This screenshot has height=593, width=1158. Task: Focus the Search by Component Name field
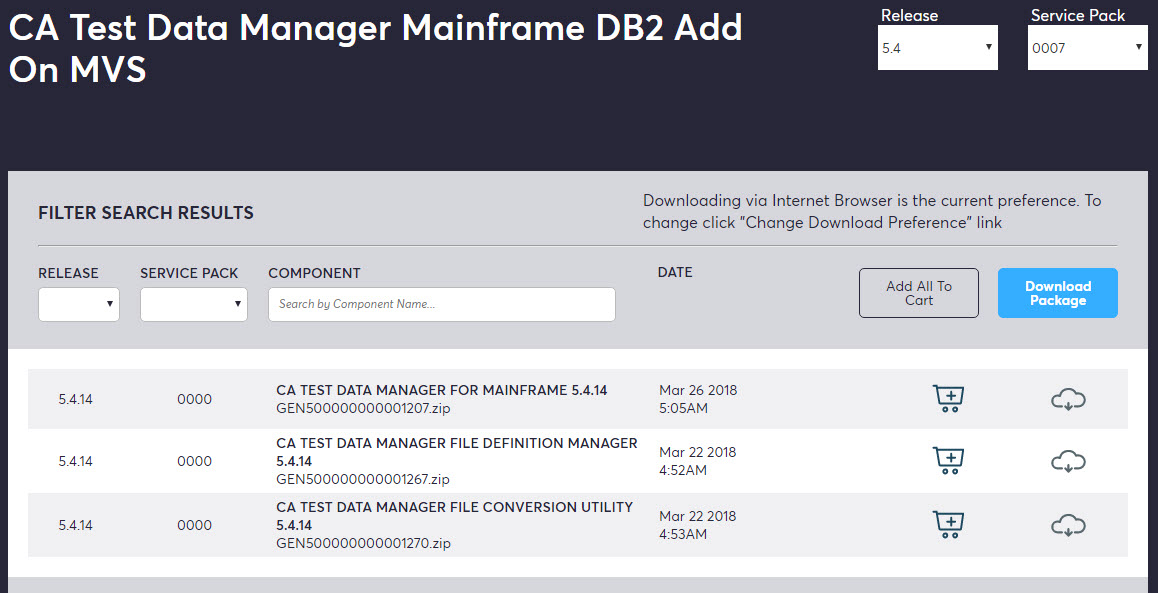point(442,304)
